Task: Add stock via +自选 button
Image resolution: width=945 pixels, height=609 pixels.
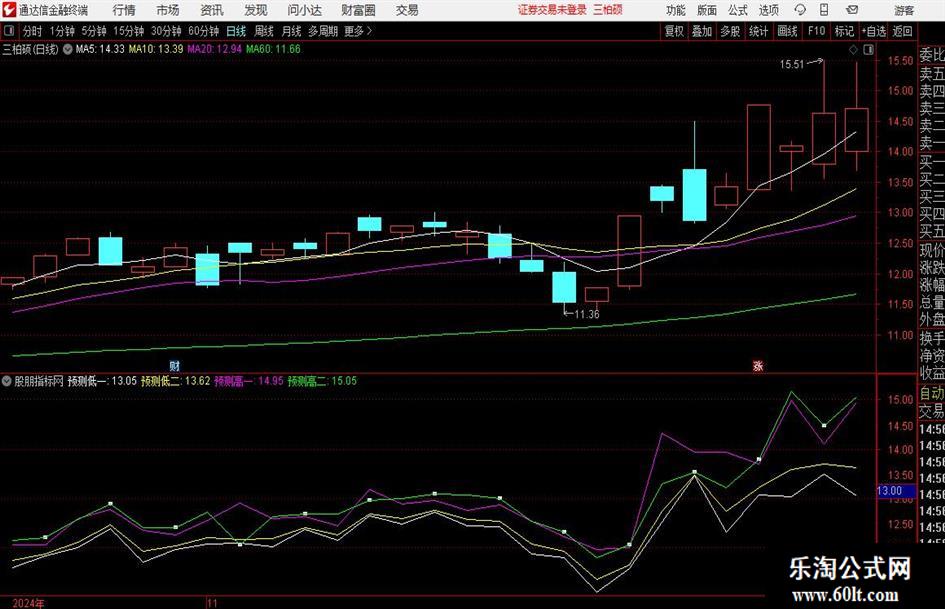Action: [x=873, y=31]
